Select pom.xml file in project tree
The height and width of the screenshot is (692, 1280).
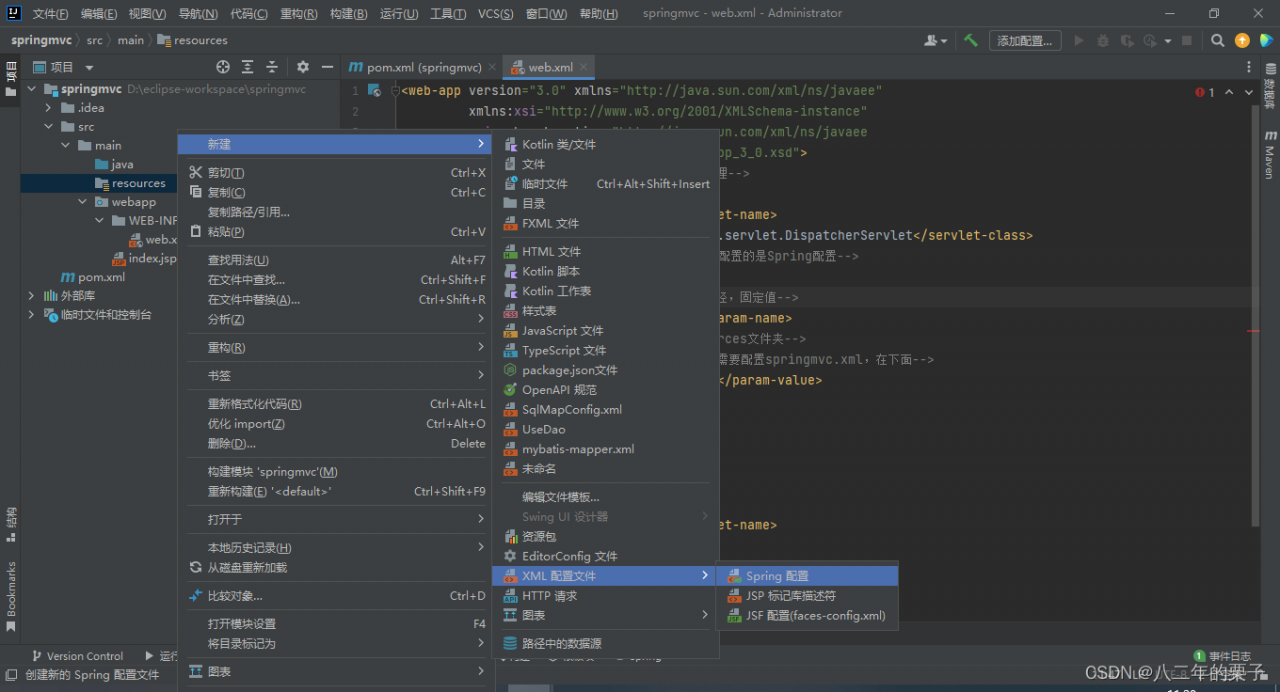101,277
